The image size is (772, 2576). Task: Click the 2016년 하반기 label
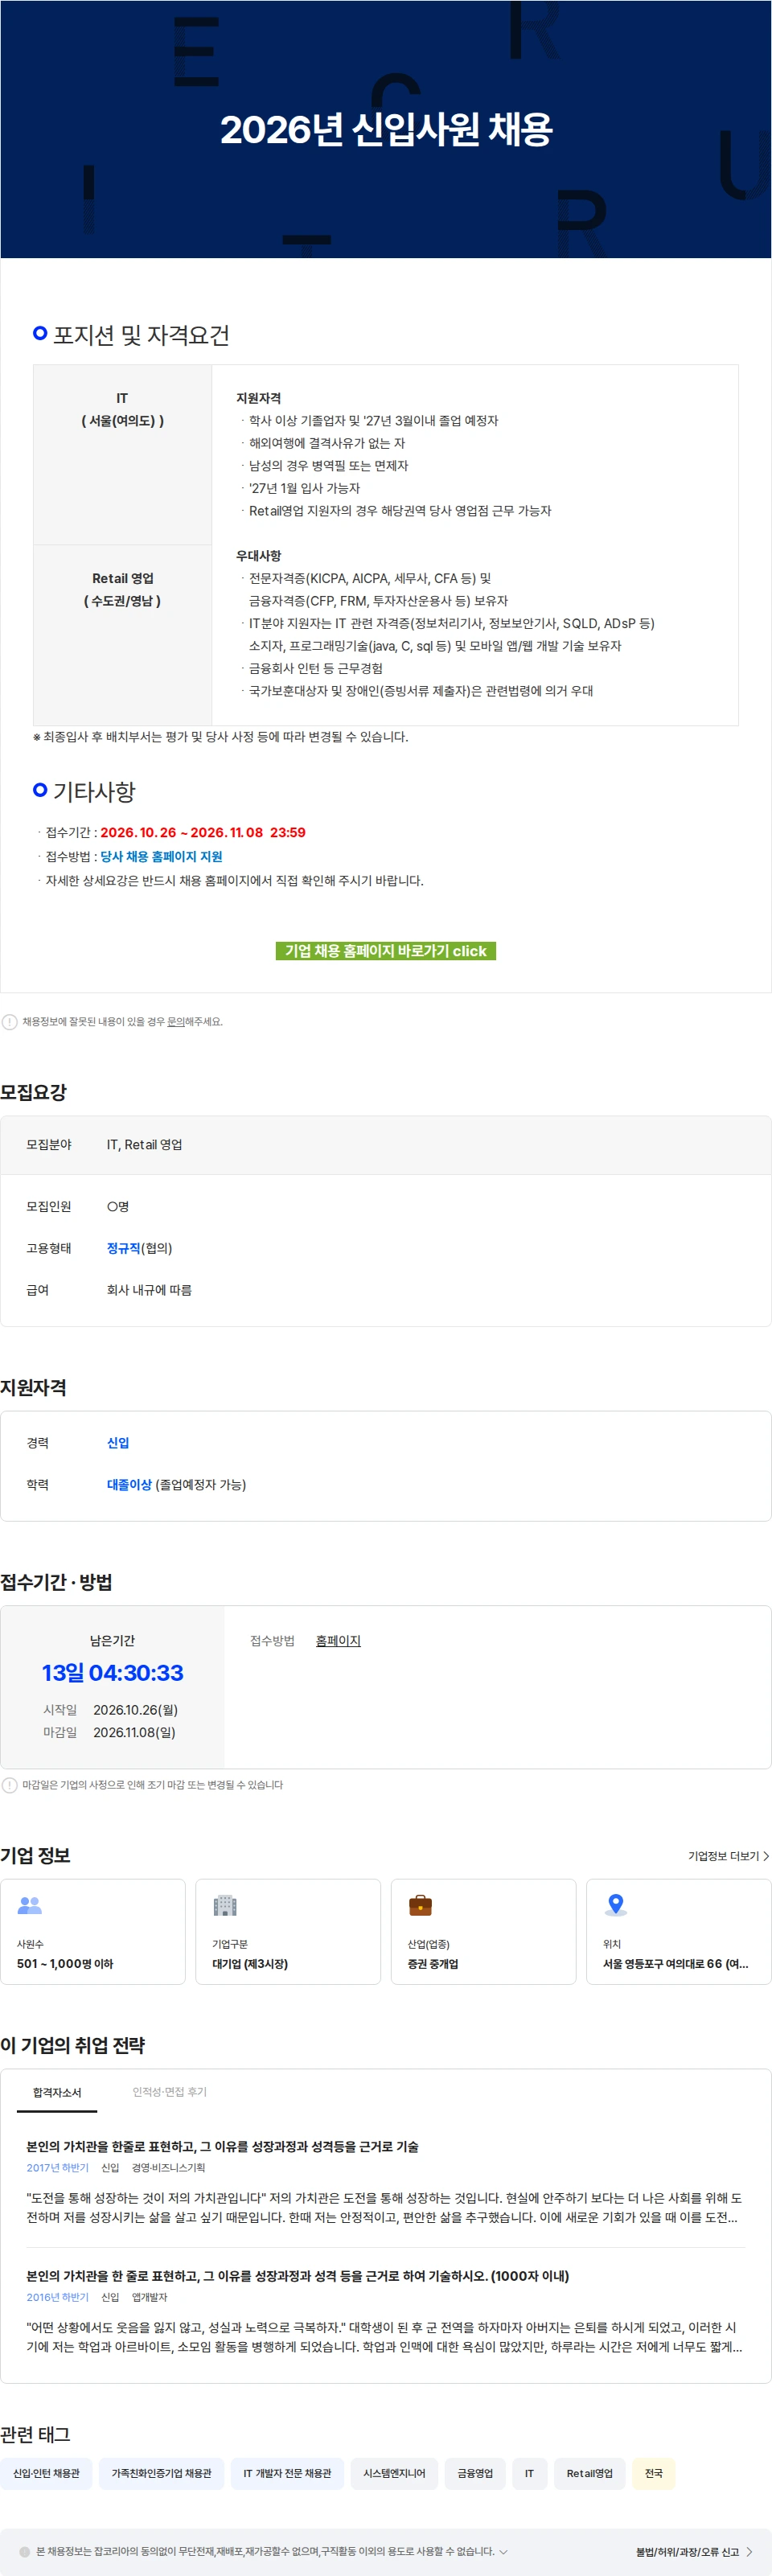coord(57,2296)
